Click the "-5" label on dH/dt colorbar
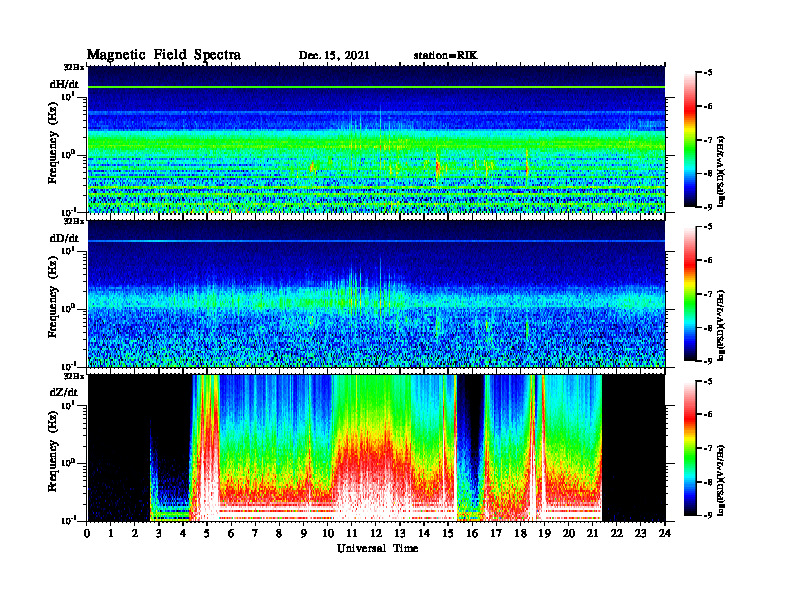 click(707, 73)
